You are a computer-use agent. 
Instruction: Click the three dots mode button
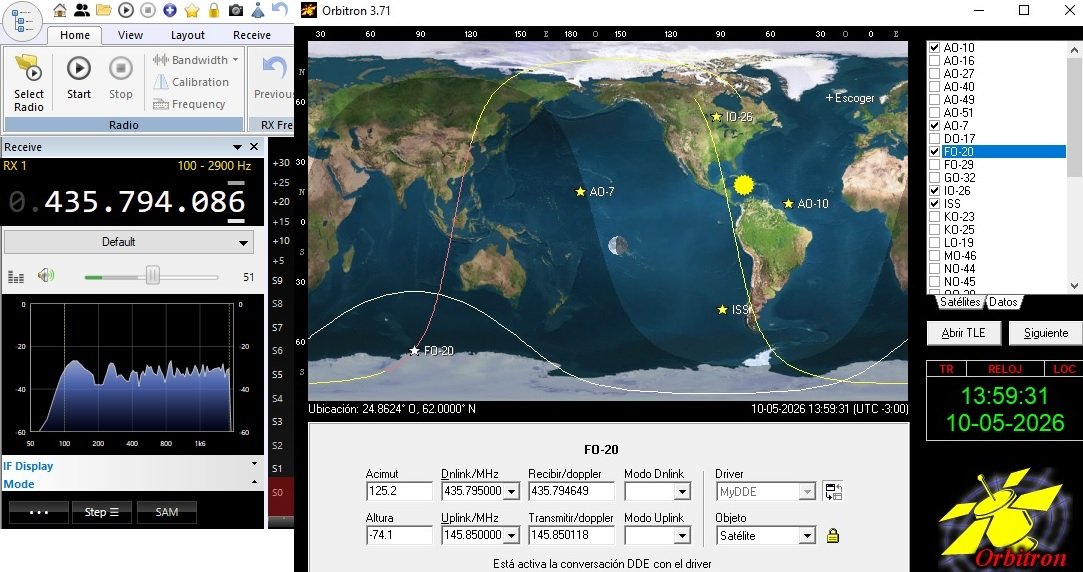pos(39,513)
